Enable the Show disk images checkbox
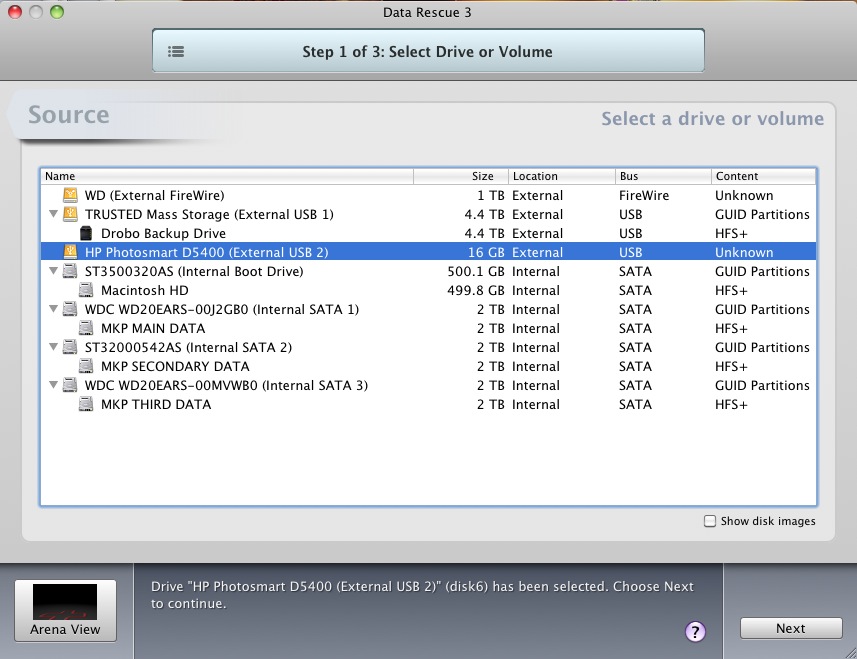 point(710,521)
